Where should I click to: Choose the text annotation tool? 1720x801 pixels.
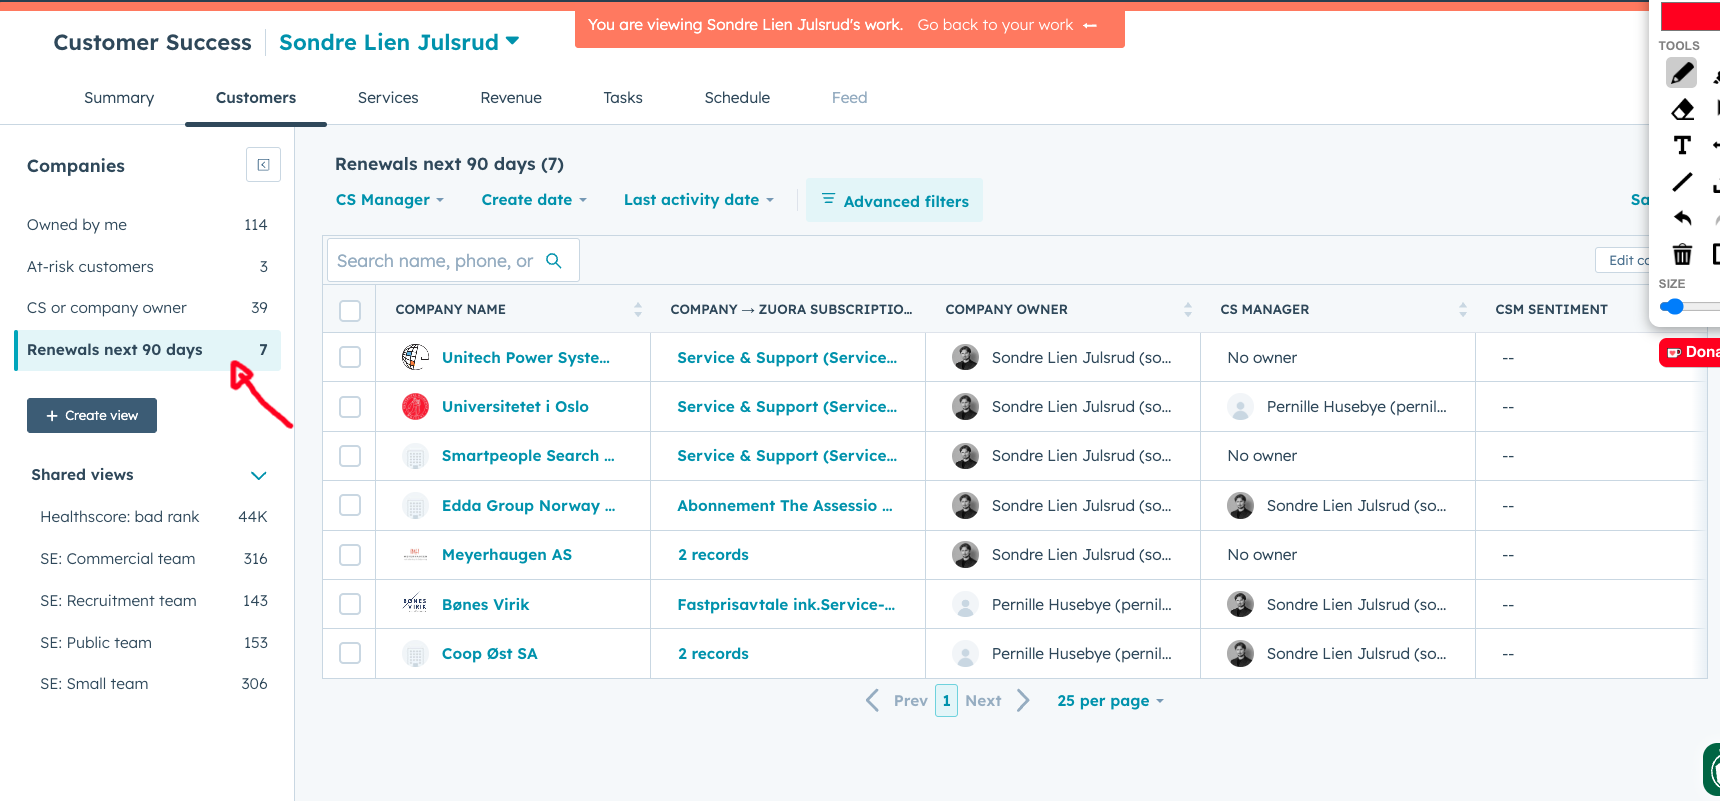click(1682, 146)
